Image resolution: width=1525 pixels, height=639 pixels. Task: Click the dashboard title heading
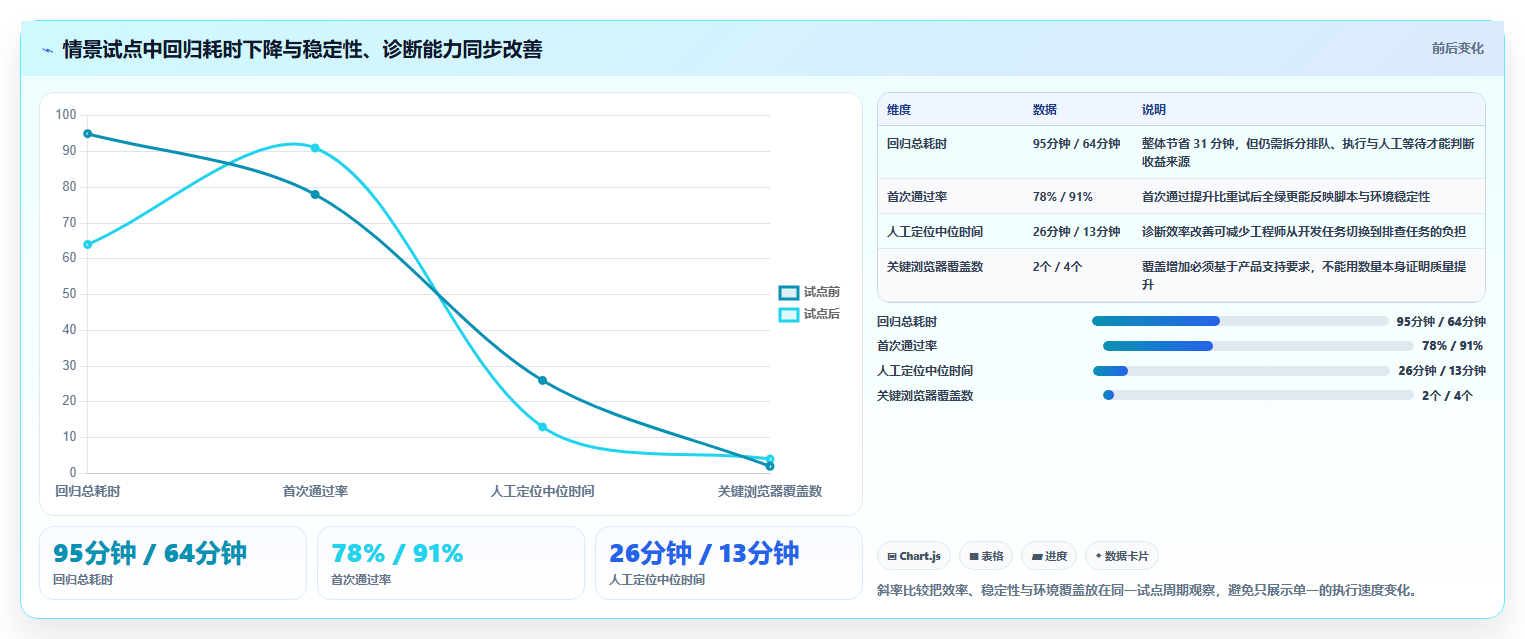(302, 49)
